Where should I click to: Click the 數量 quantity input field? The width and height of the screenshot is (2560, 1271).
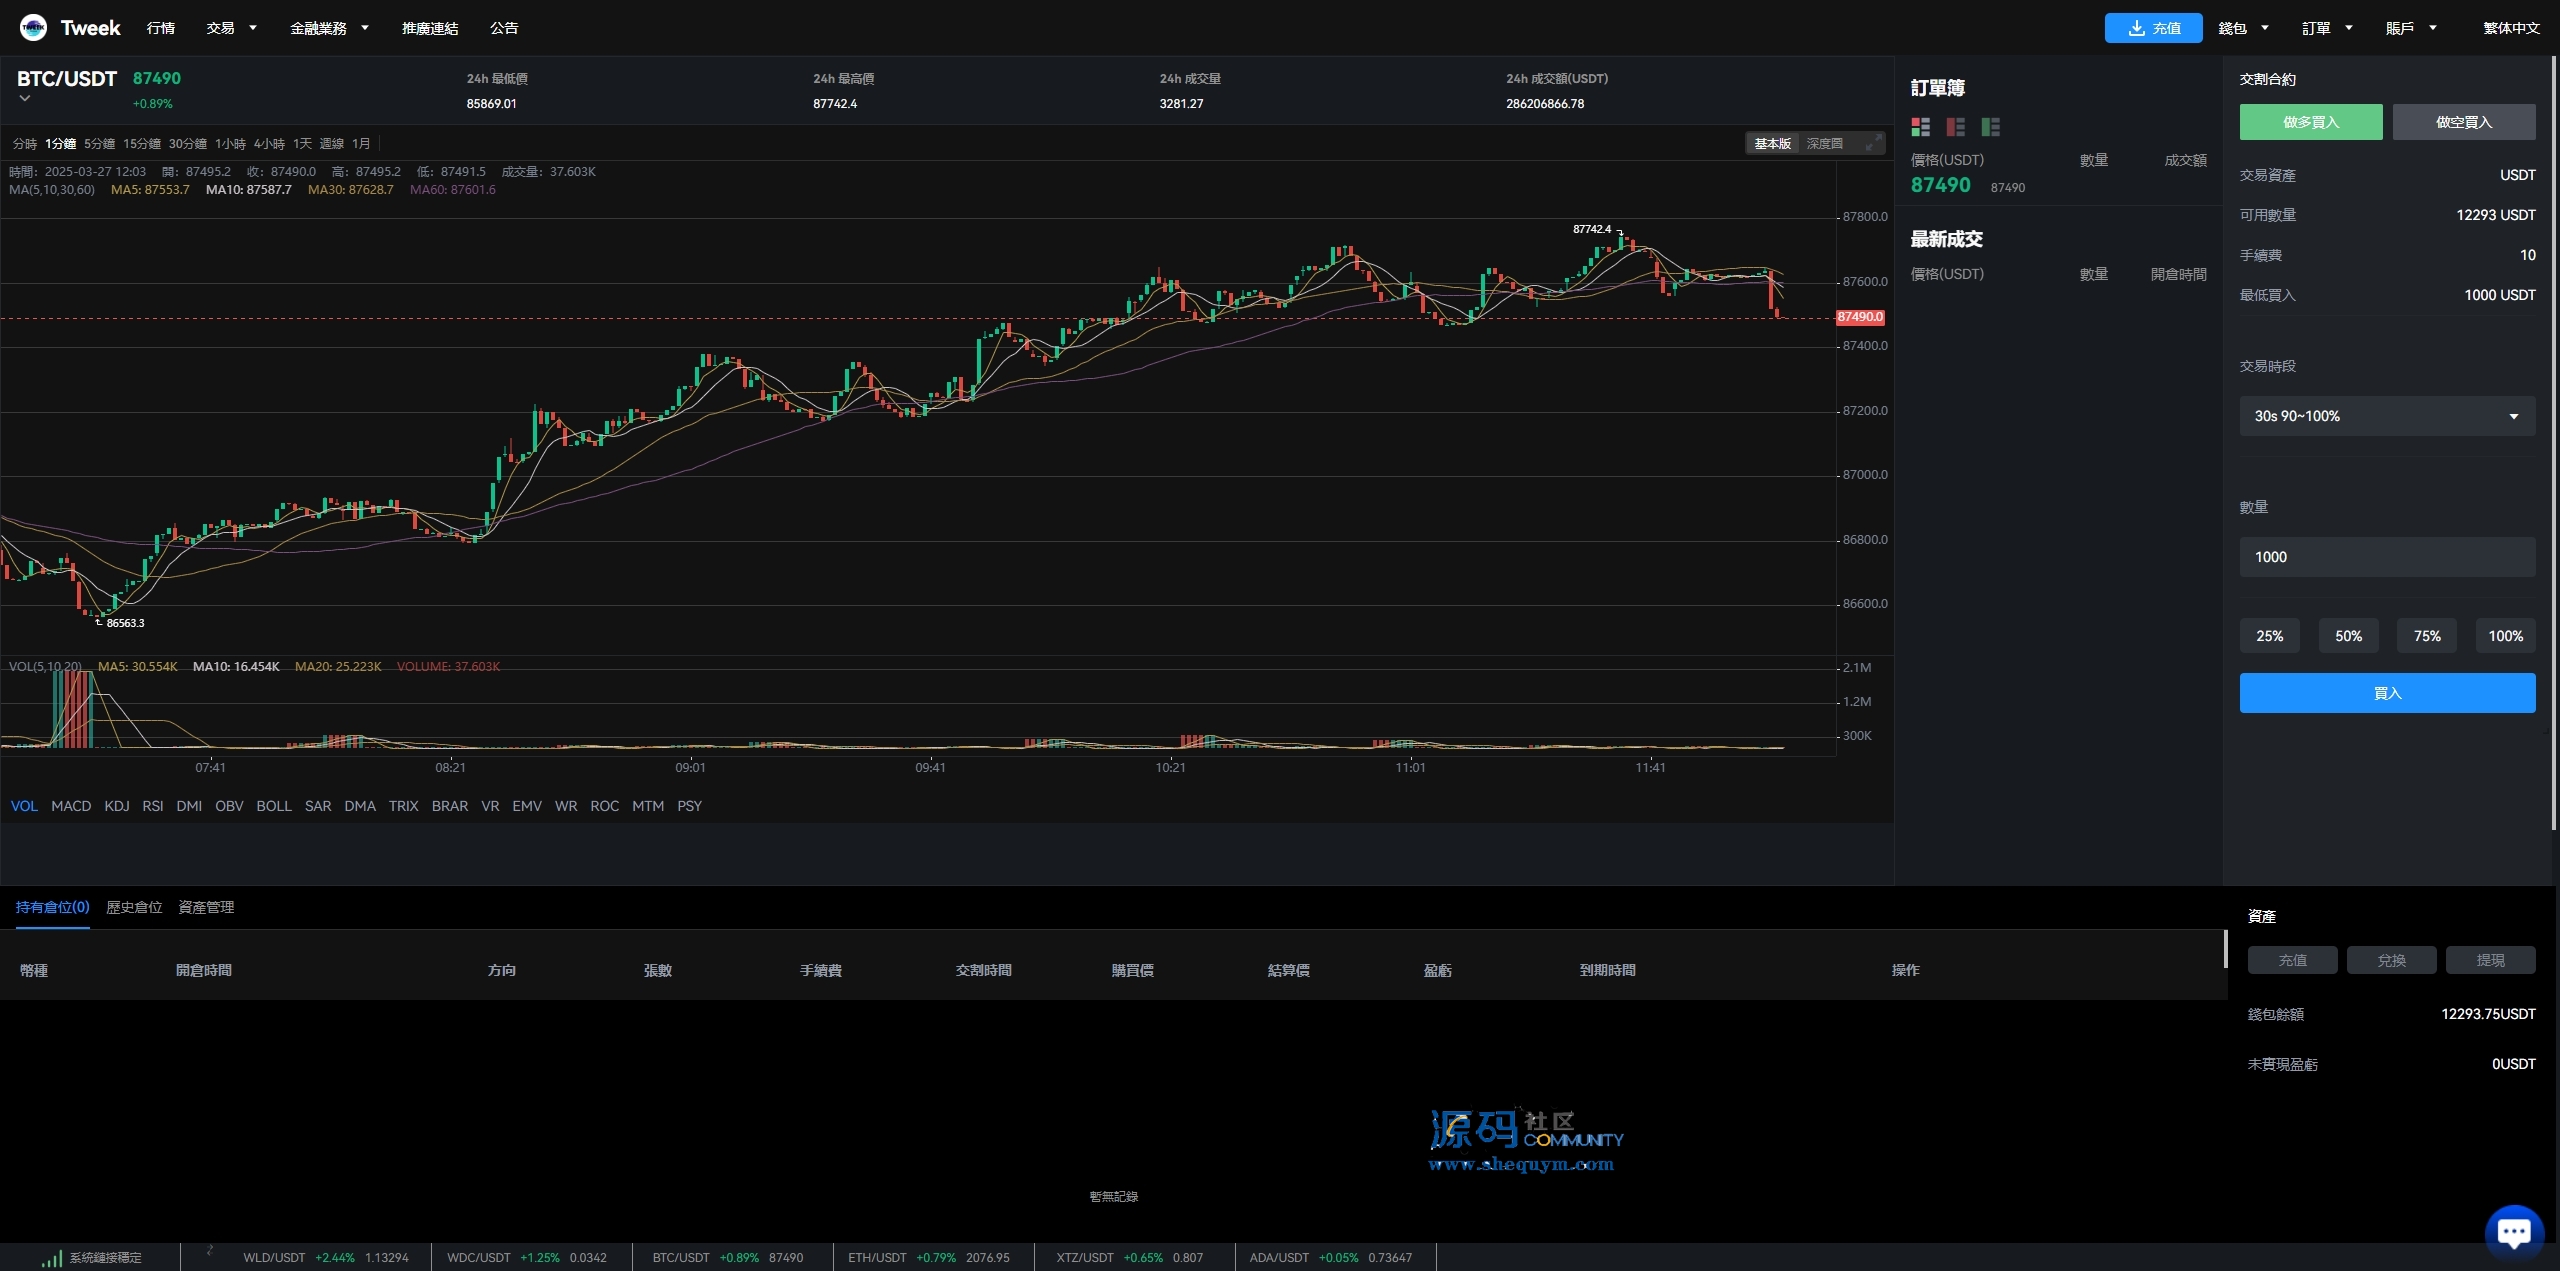[2386, 557]
